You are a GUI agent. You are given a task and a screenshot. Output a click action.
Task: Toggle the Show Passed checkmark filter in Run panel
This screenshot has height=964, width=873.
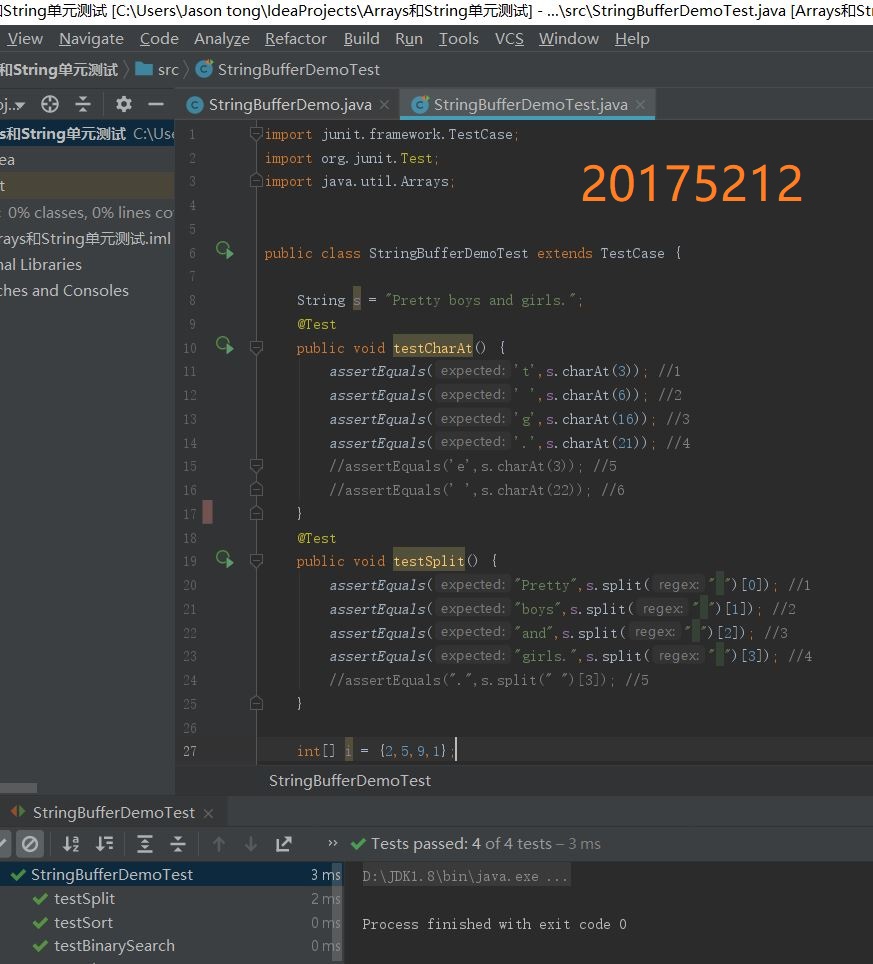click(x=3, y=844)
